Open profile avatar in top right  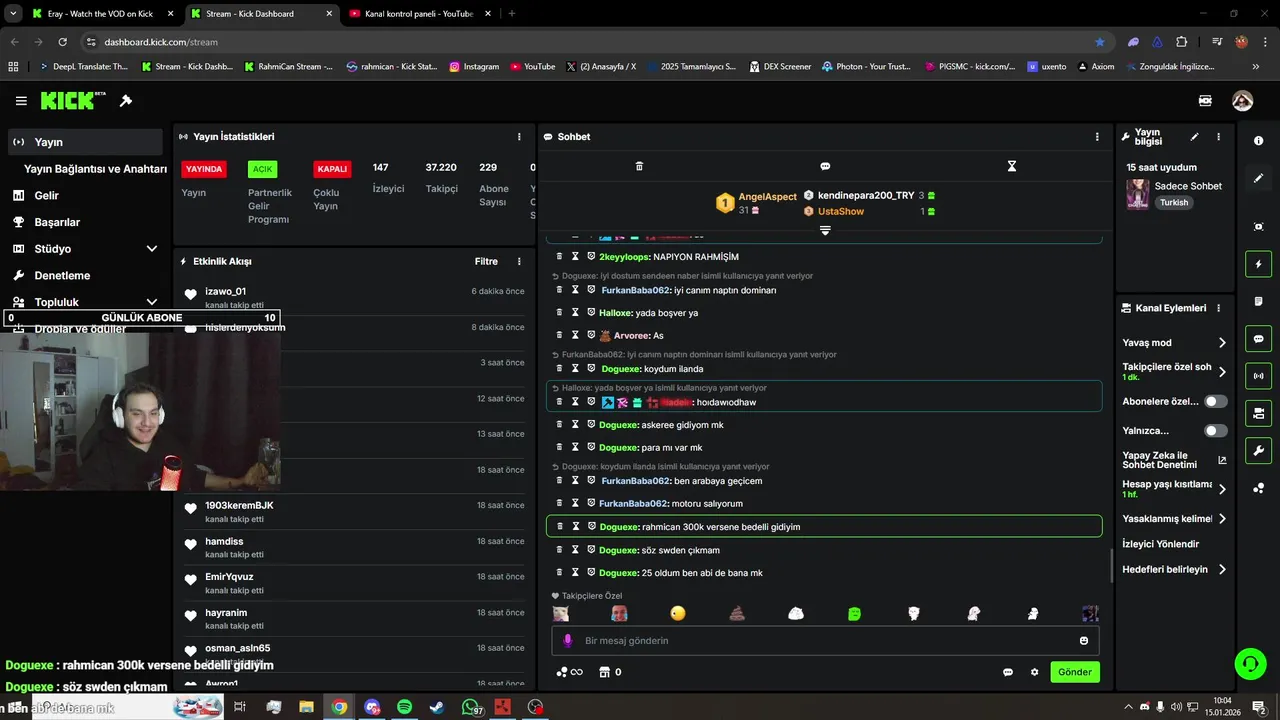tap(1242, 101)
